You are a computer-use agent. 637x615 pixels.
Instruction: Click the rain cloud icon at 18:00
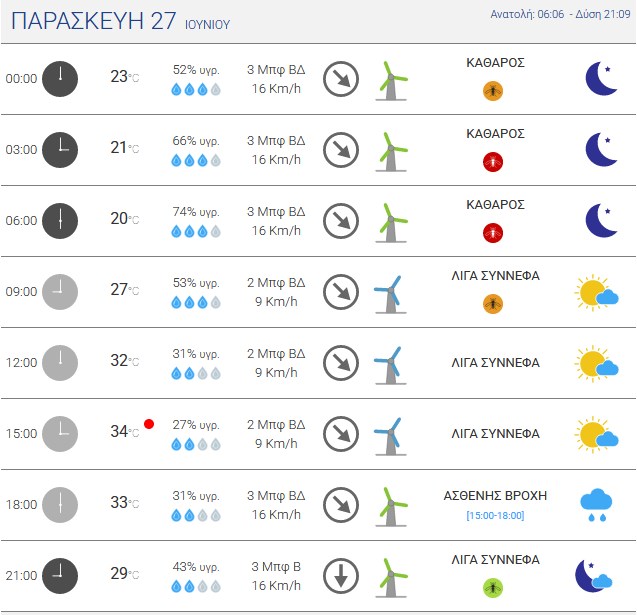point(596,505)
